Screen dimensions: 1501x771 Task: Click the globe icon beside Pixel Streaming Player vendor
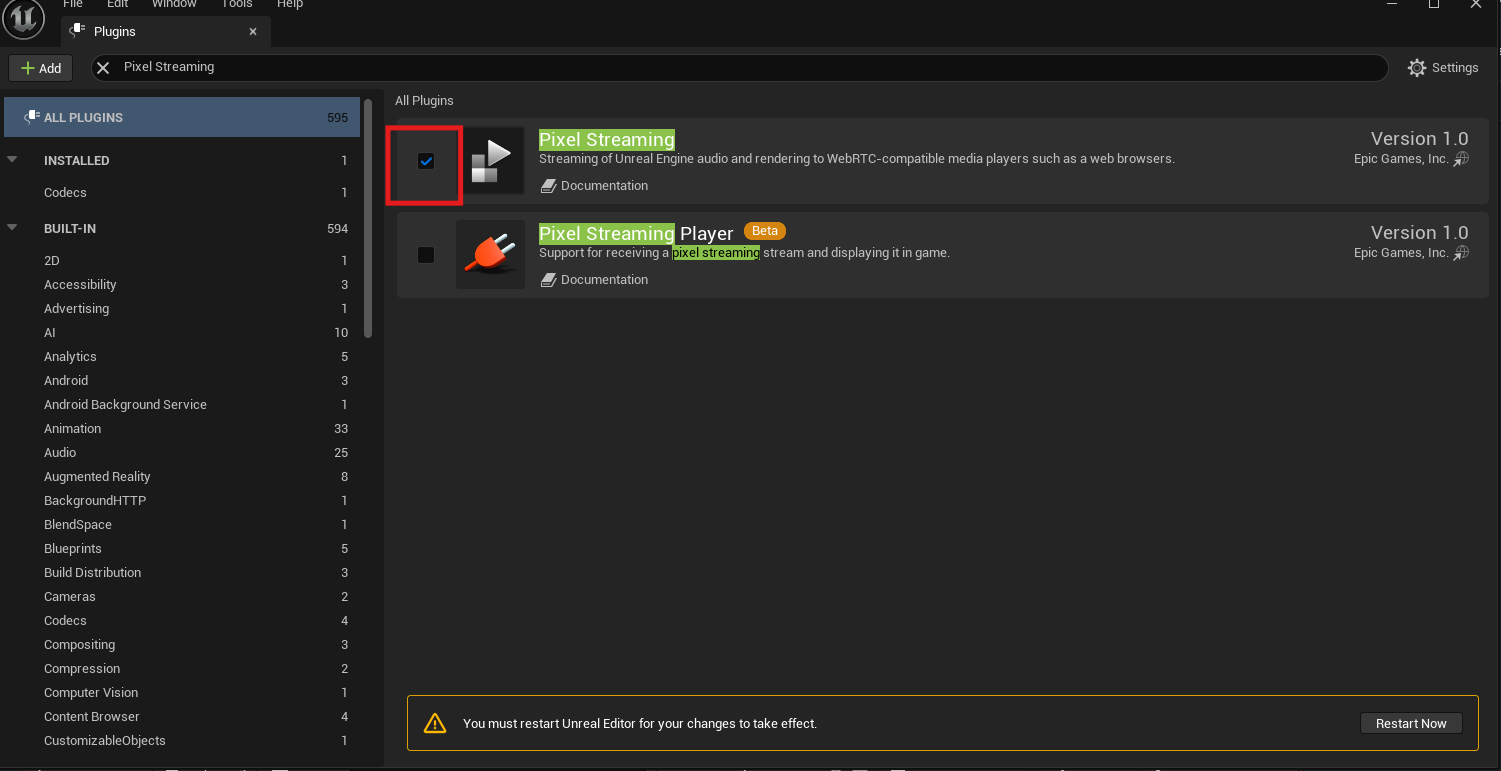tap(1462, 253)
